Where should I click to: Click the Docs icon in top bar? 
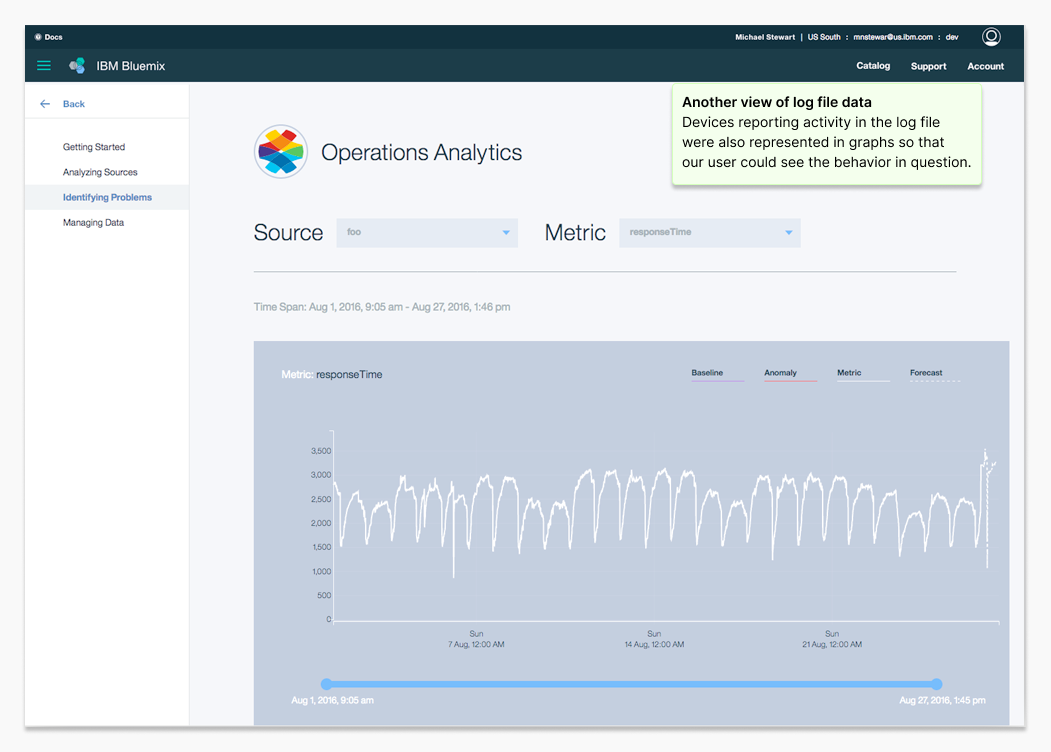[38, 37]
